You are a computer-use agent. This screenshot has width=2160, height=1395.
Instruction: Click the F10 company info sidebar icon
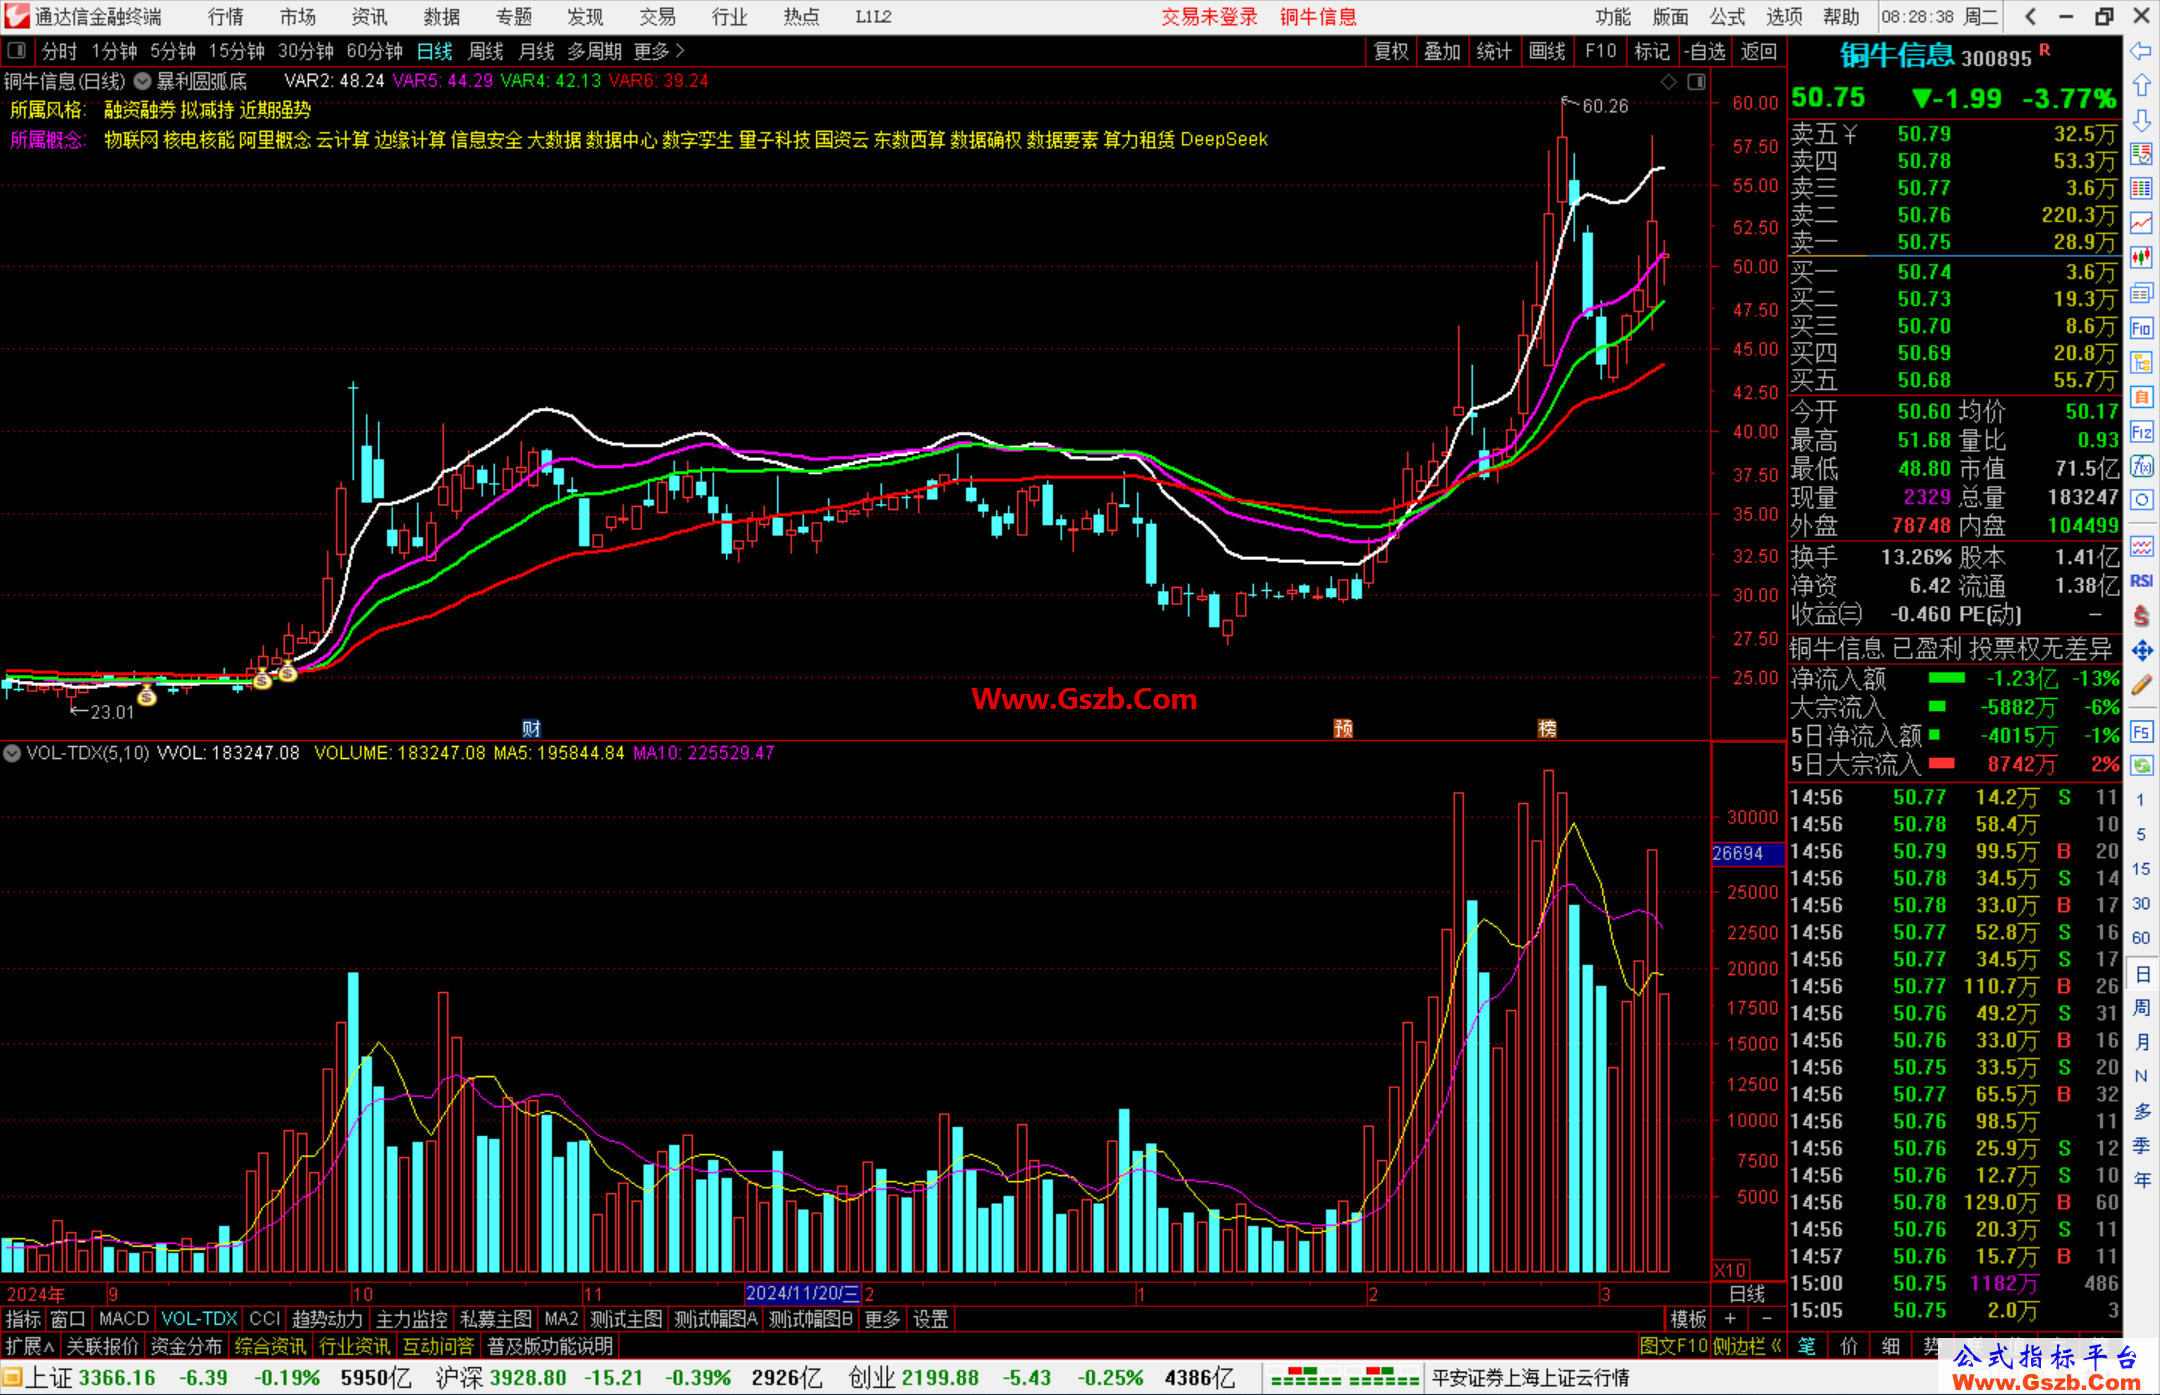pyautogui.click(x=2141, y=328)
